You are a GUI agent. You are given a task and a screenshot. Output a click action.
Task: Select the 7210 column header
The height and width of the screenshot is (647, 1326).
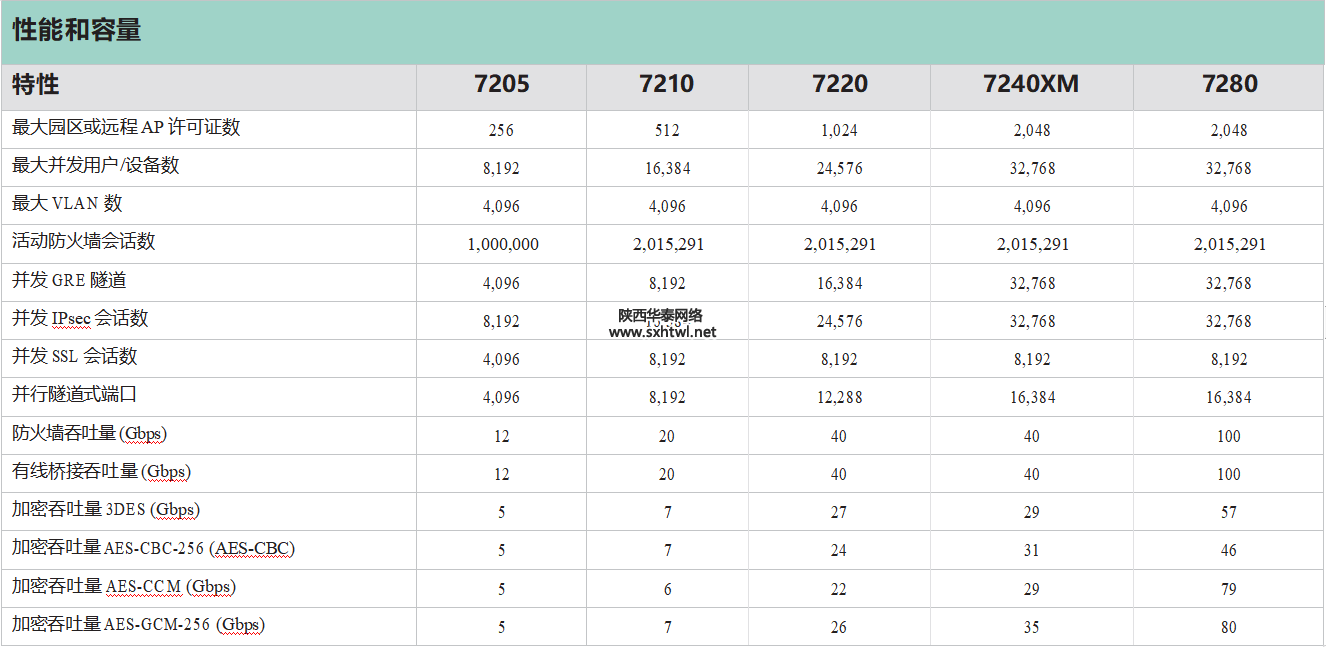(x=667, y=85)
